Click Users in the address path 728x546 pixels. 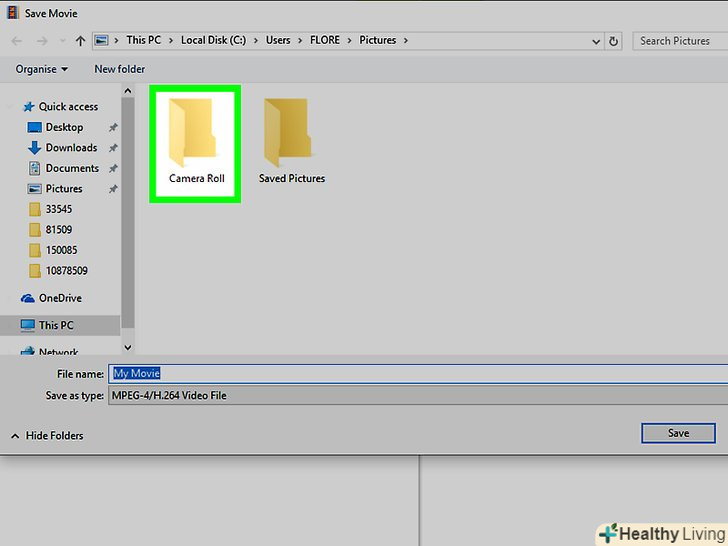click(x=278, y=41)
